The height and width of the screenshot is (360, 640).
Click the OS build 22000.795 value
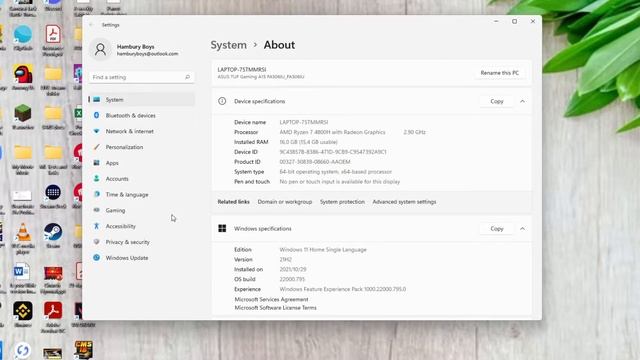[292, 279]
